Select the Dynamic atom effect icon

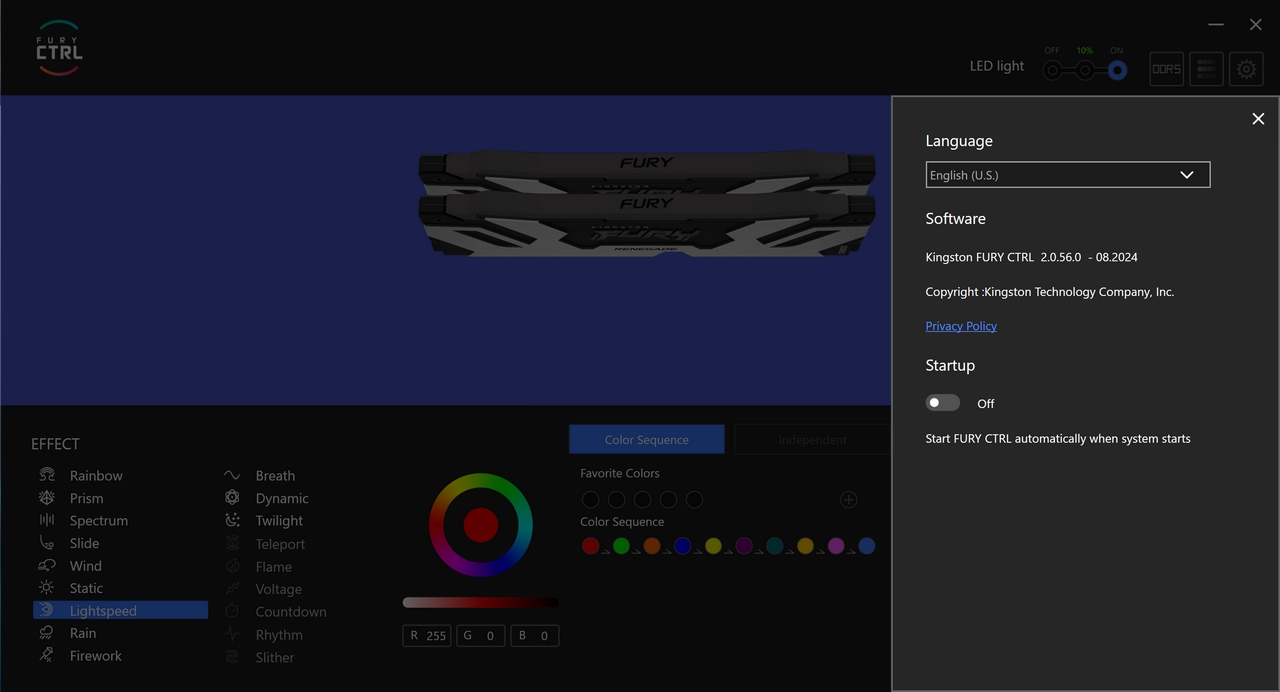click(x=232, y=498)
